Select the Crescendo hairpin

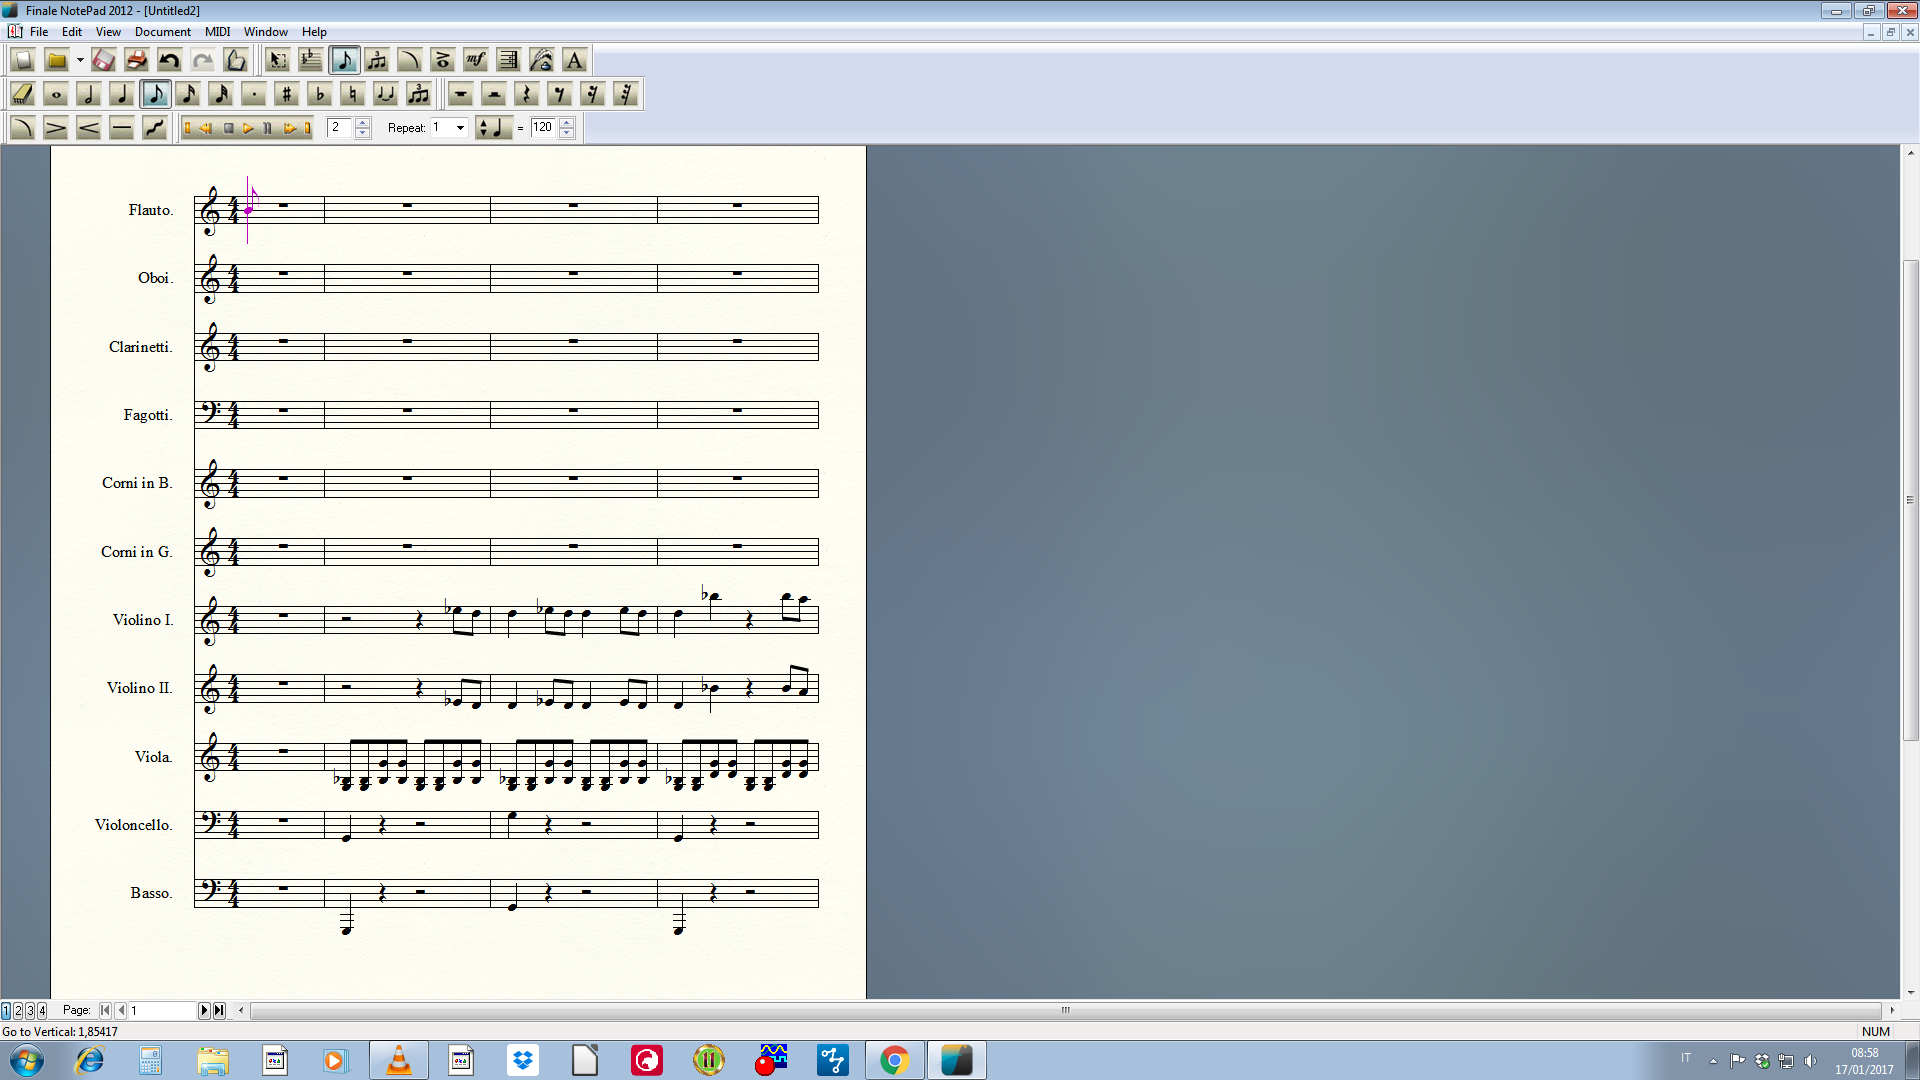tap(89, 128)
